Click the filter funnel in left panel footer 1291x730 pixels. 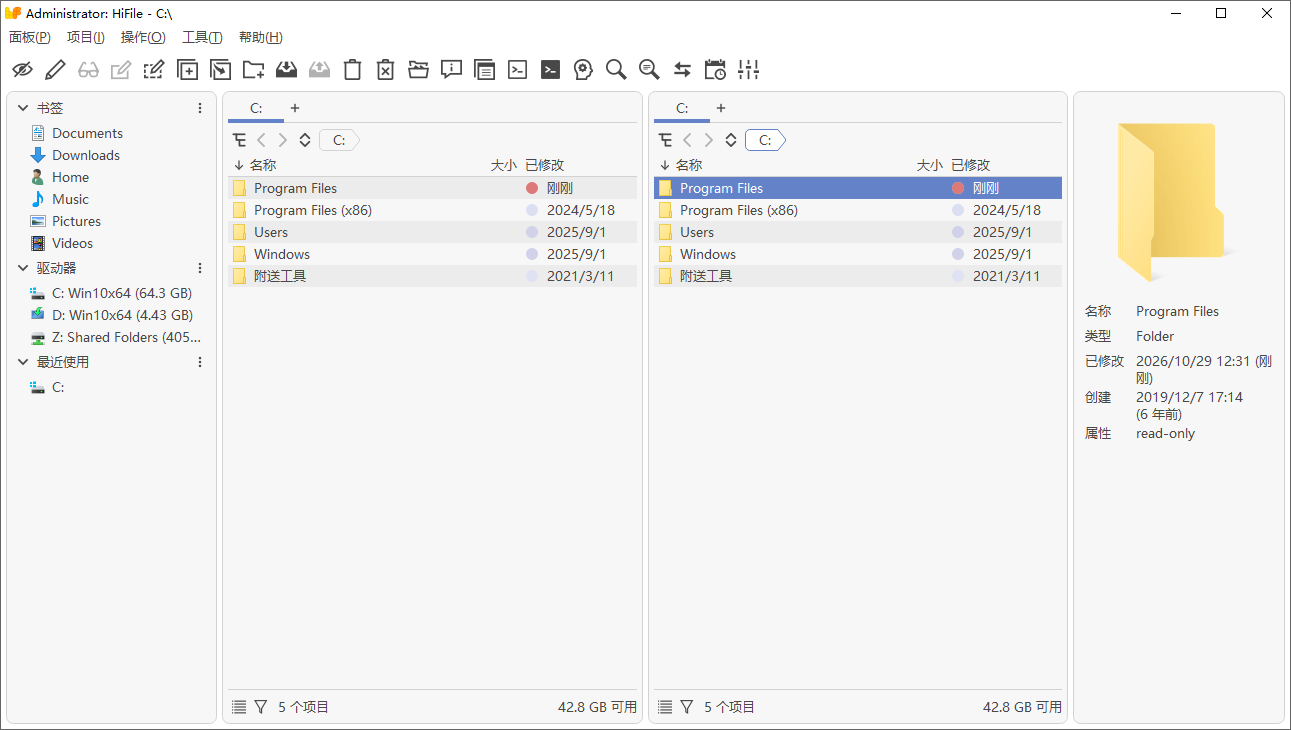261,707
